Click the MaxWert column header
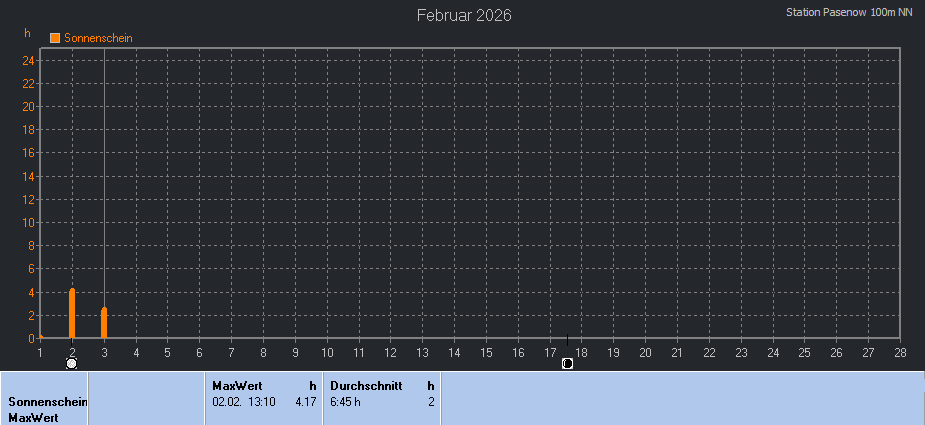Screen dimensions: 925x425 (237, 385)
